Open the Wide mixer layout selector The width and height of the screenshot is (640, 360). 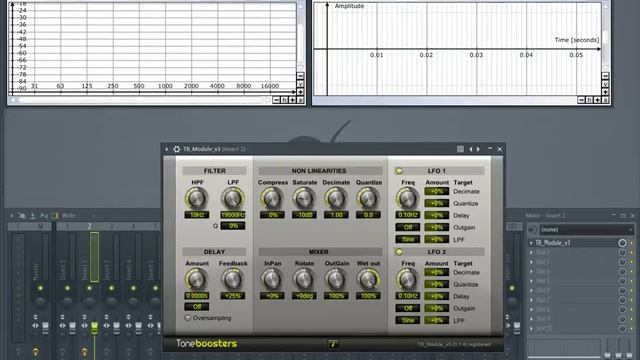[69, 215]
